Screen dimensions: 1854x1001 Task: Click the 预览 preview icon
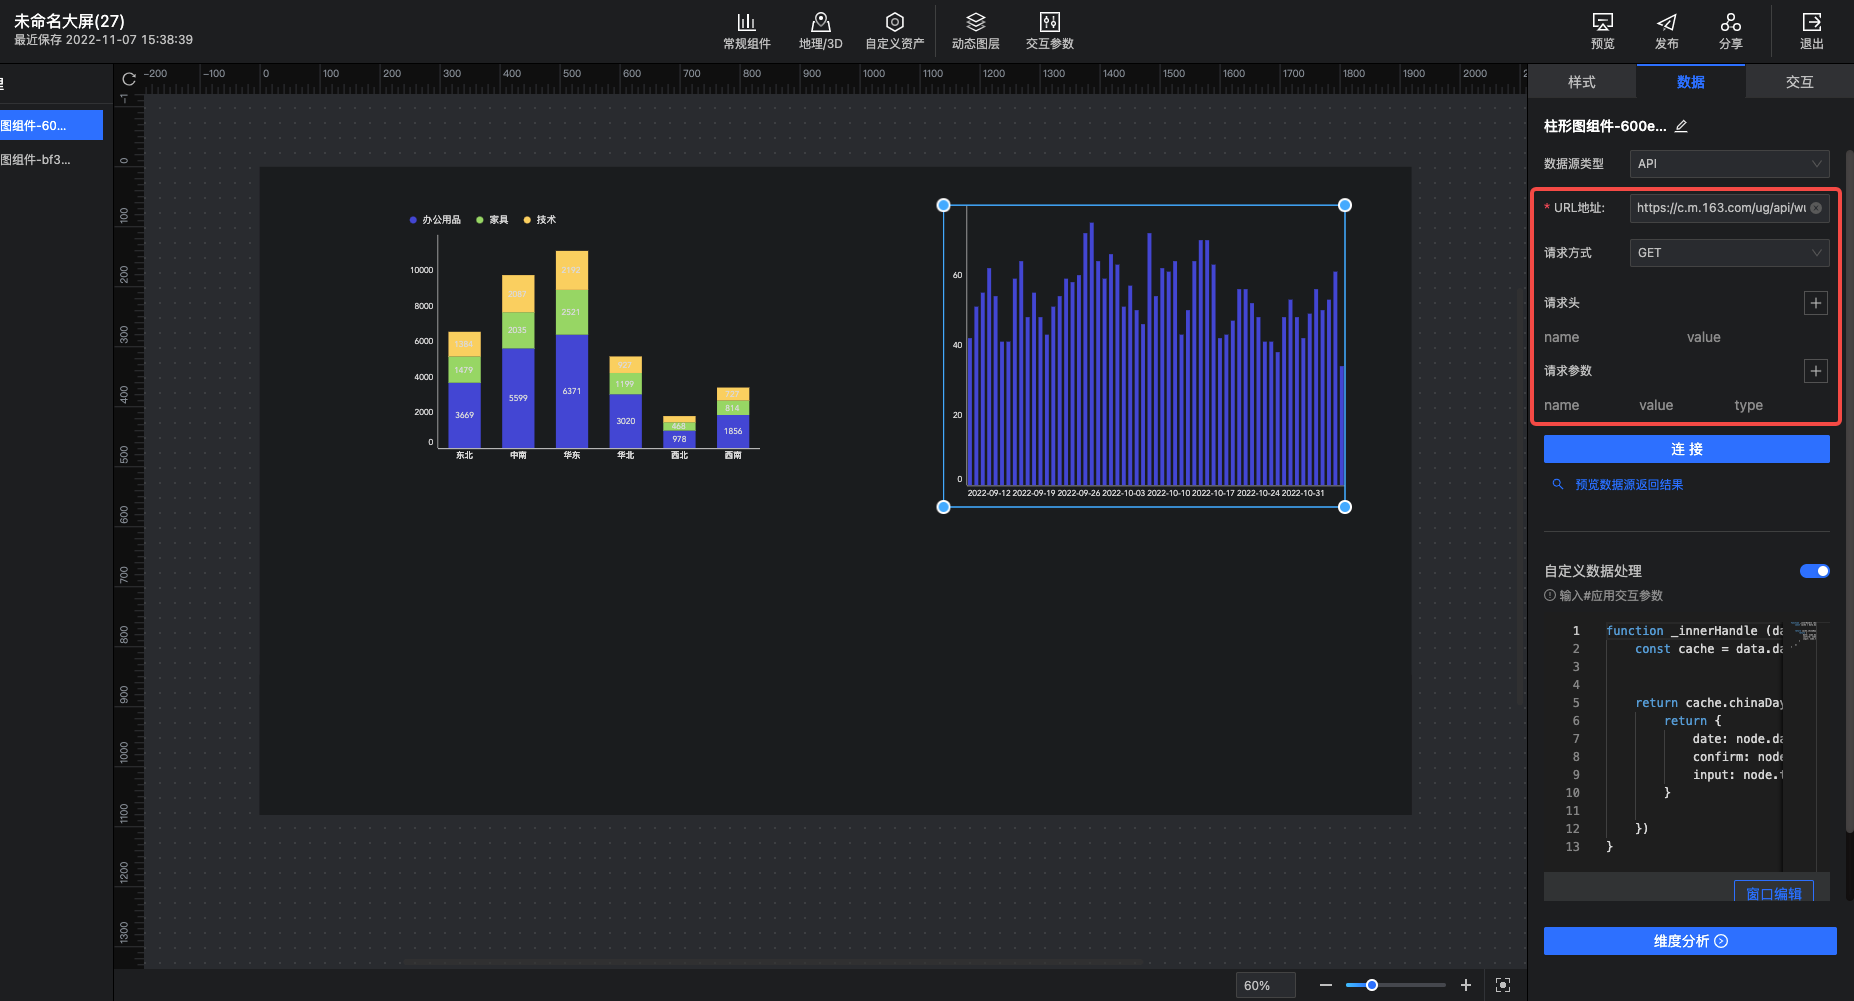tap(1602, 23)
